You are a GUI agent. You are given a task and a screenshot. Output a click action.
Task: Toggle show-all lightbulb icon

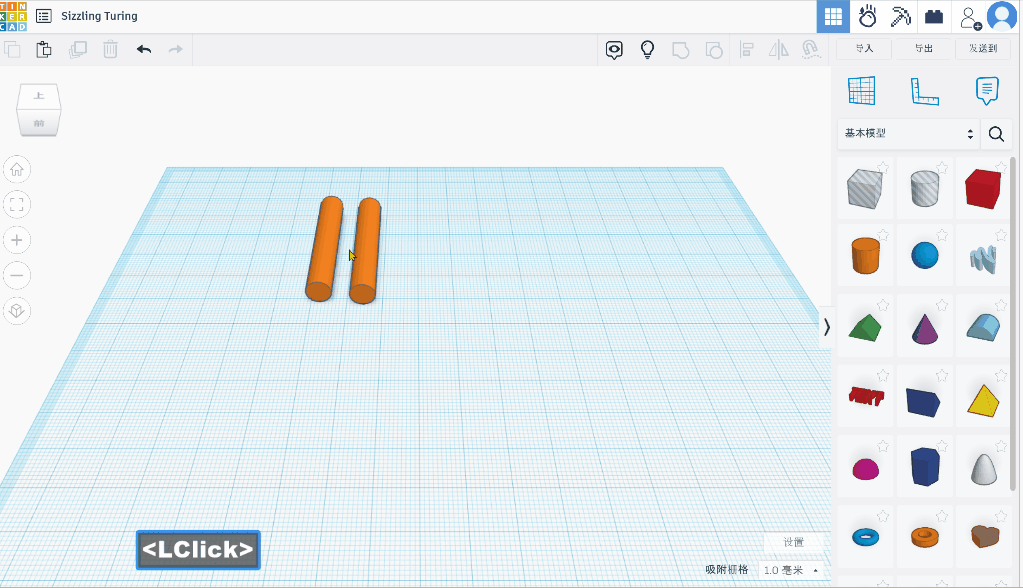[647, 50]
